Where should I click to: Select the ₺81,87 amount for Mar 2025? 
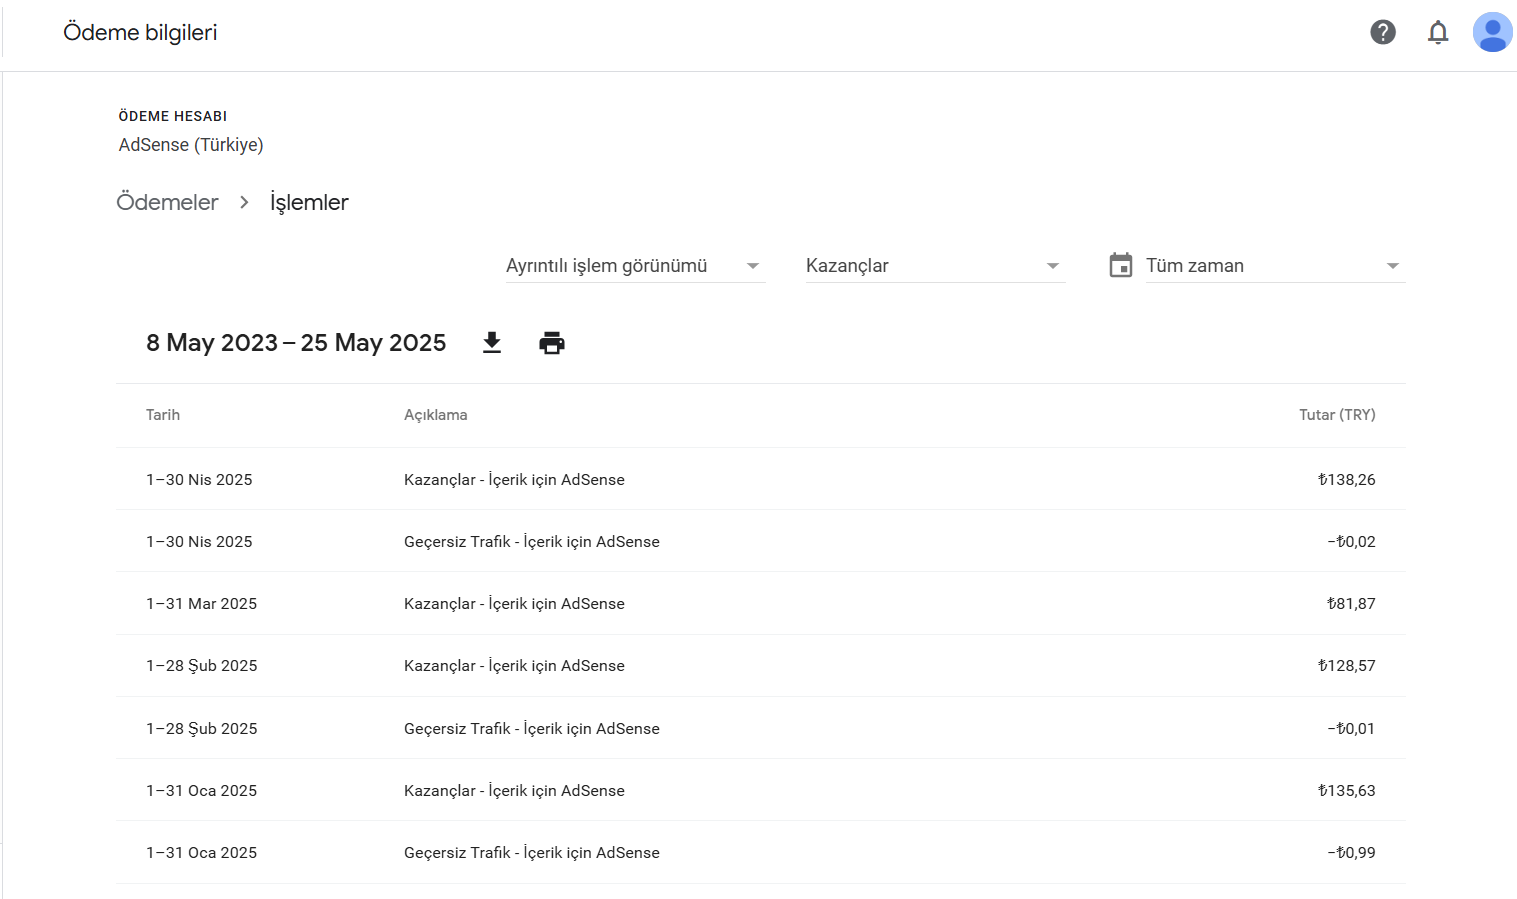pos(1351,604)
